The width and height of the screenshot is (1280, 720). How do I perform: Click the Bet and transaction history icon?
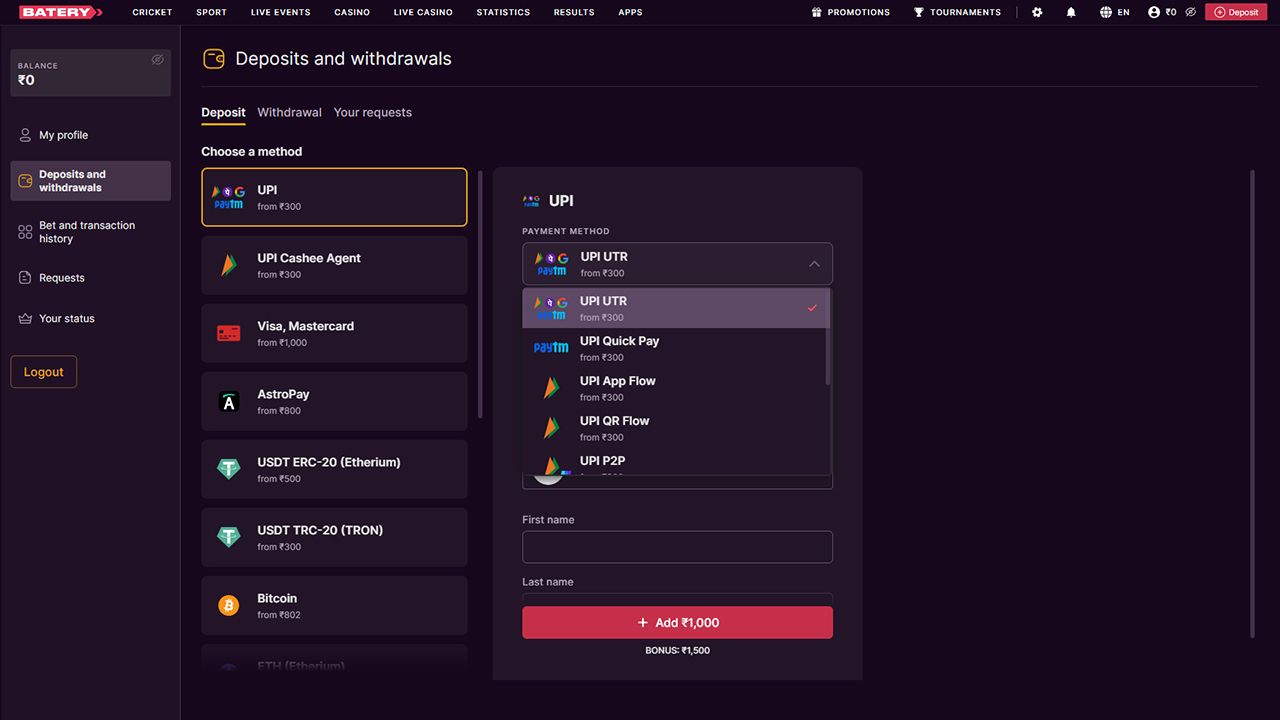25,232
